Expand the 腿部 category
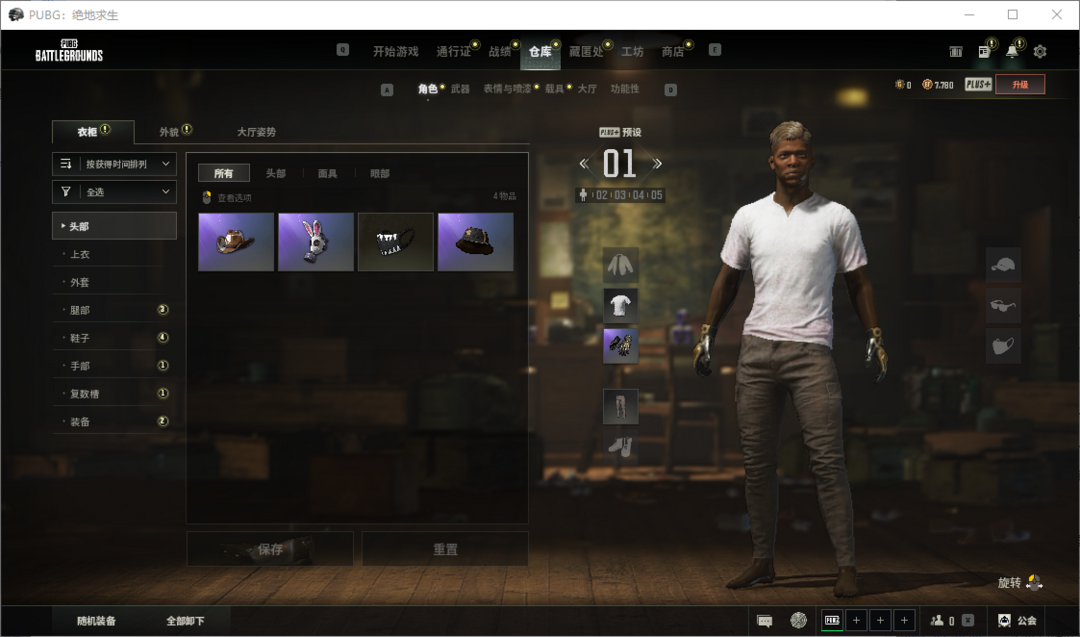This screenshot has width=1080, height=637. (114, 310)
